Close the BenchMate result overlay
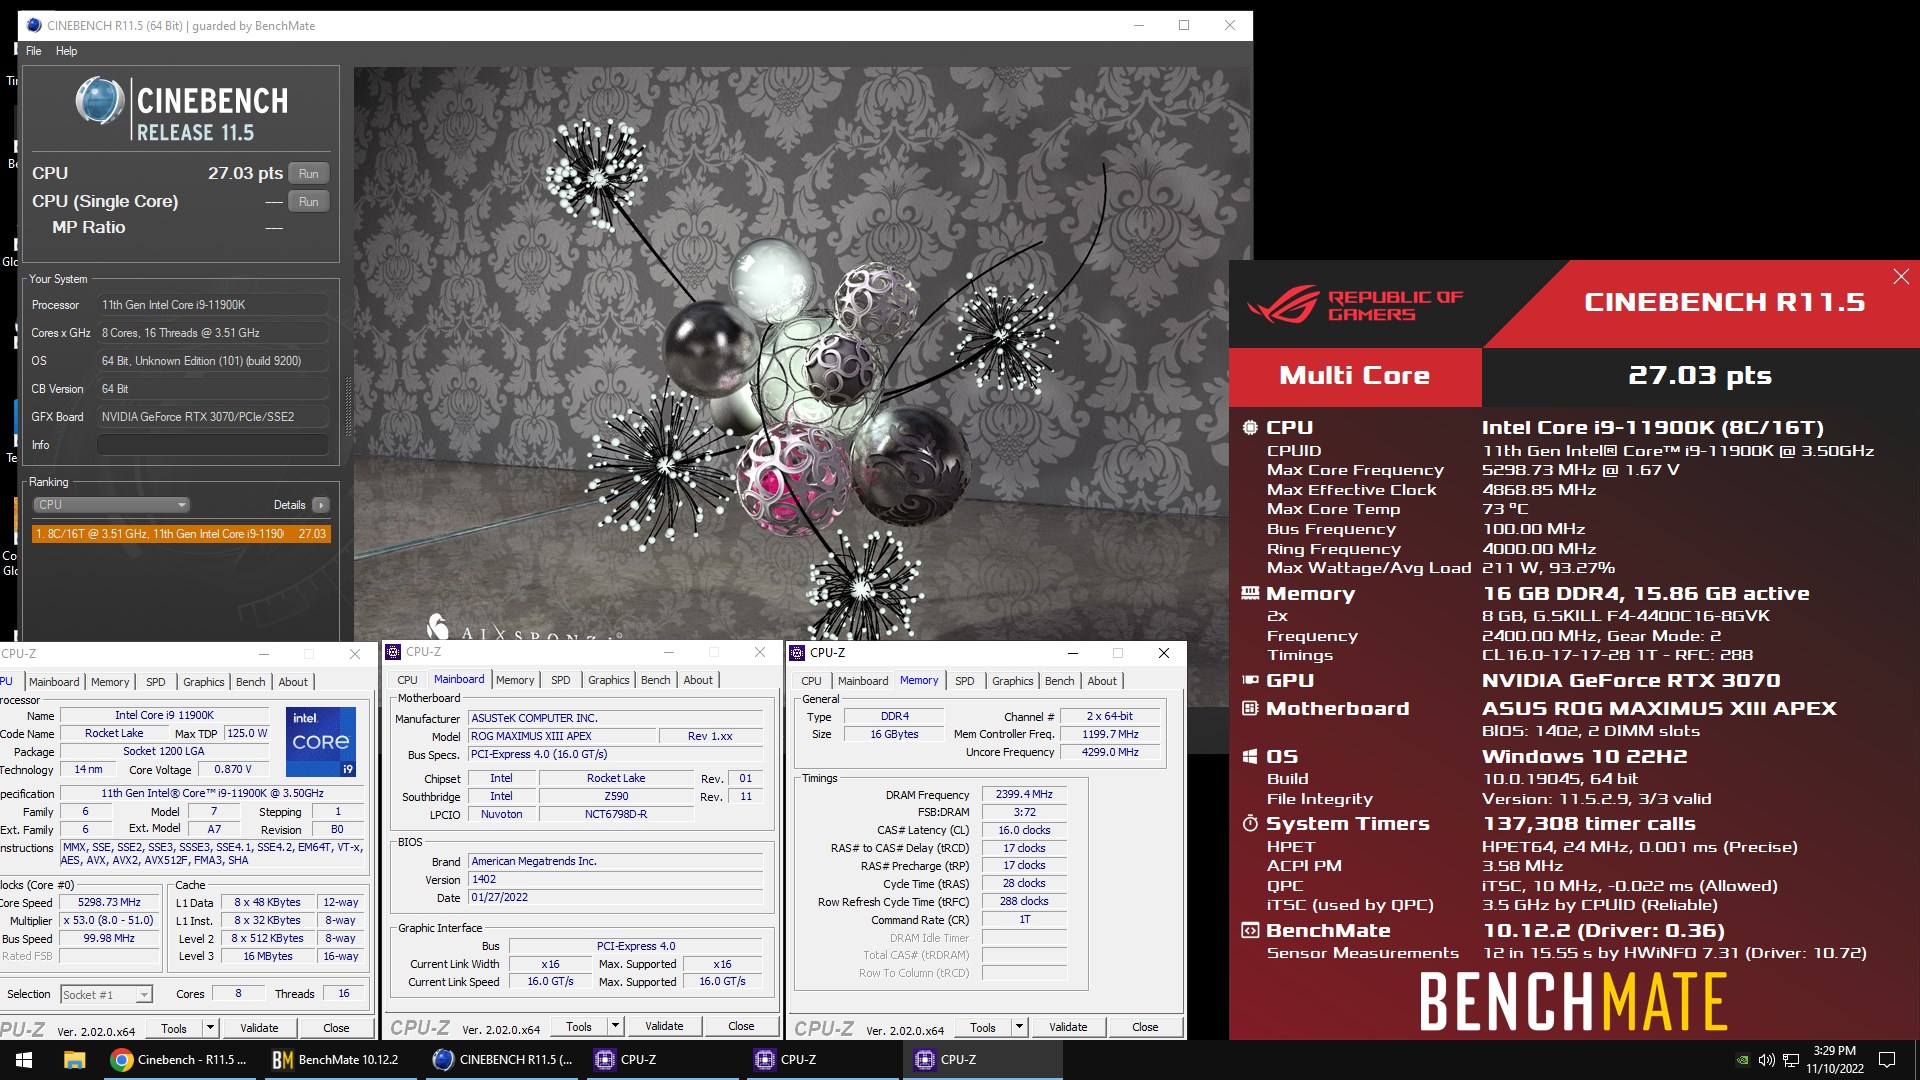This screenshot has height=1080, width=1920. [x=1901, y=277]
